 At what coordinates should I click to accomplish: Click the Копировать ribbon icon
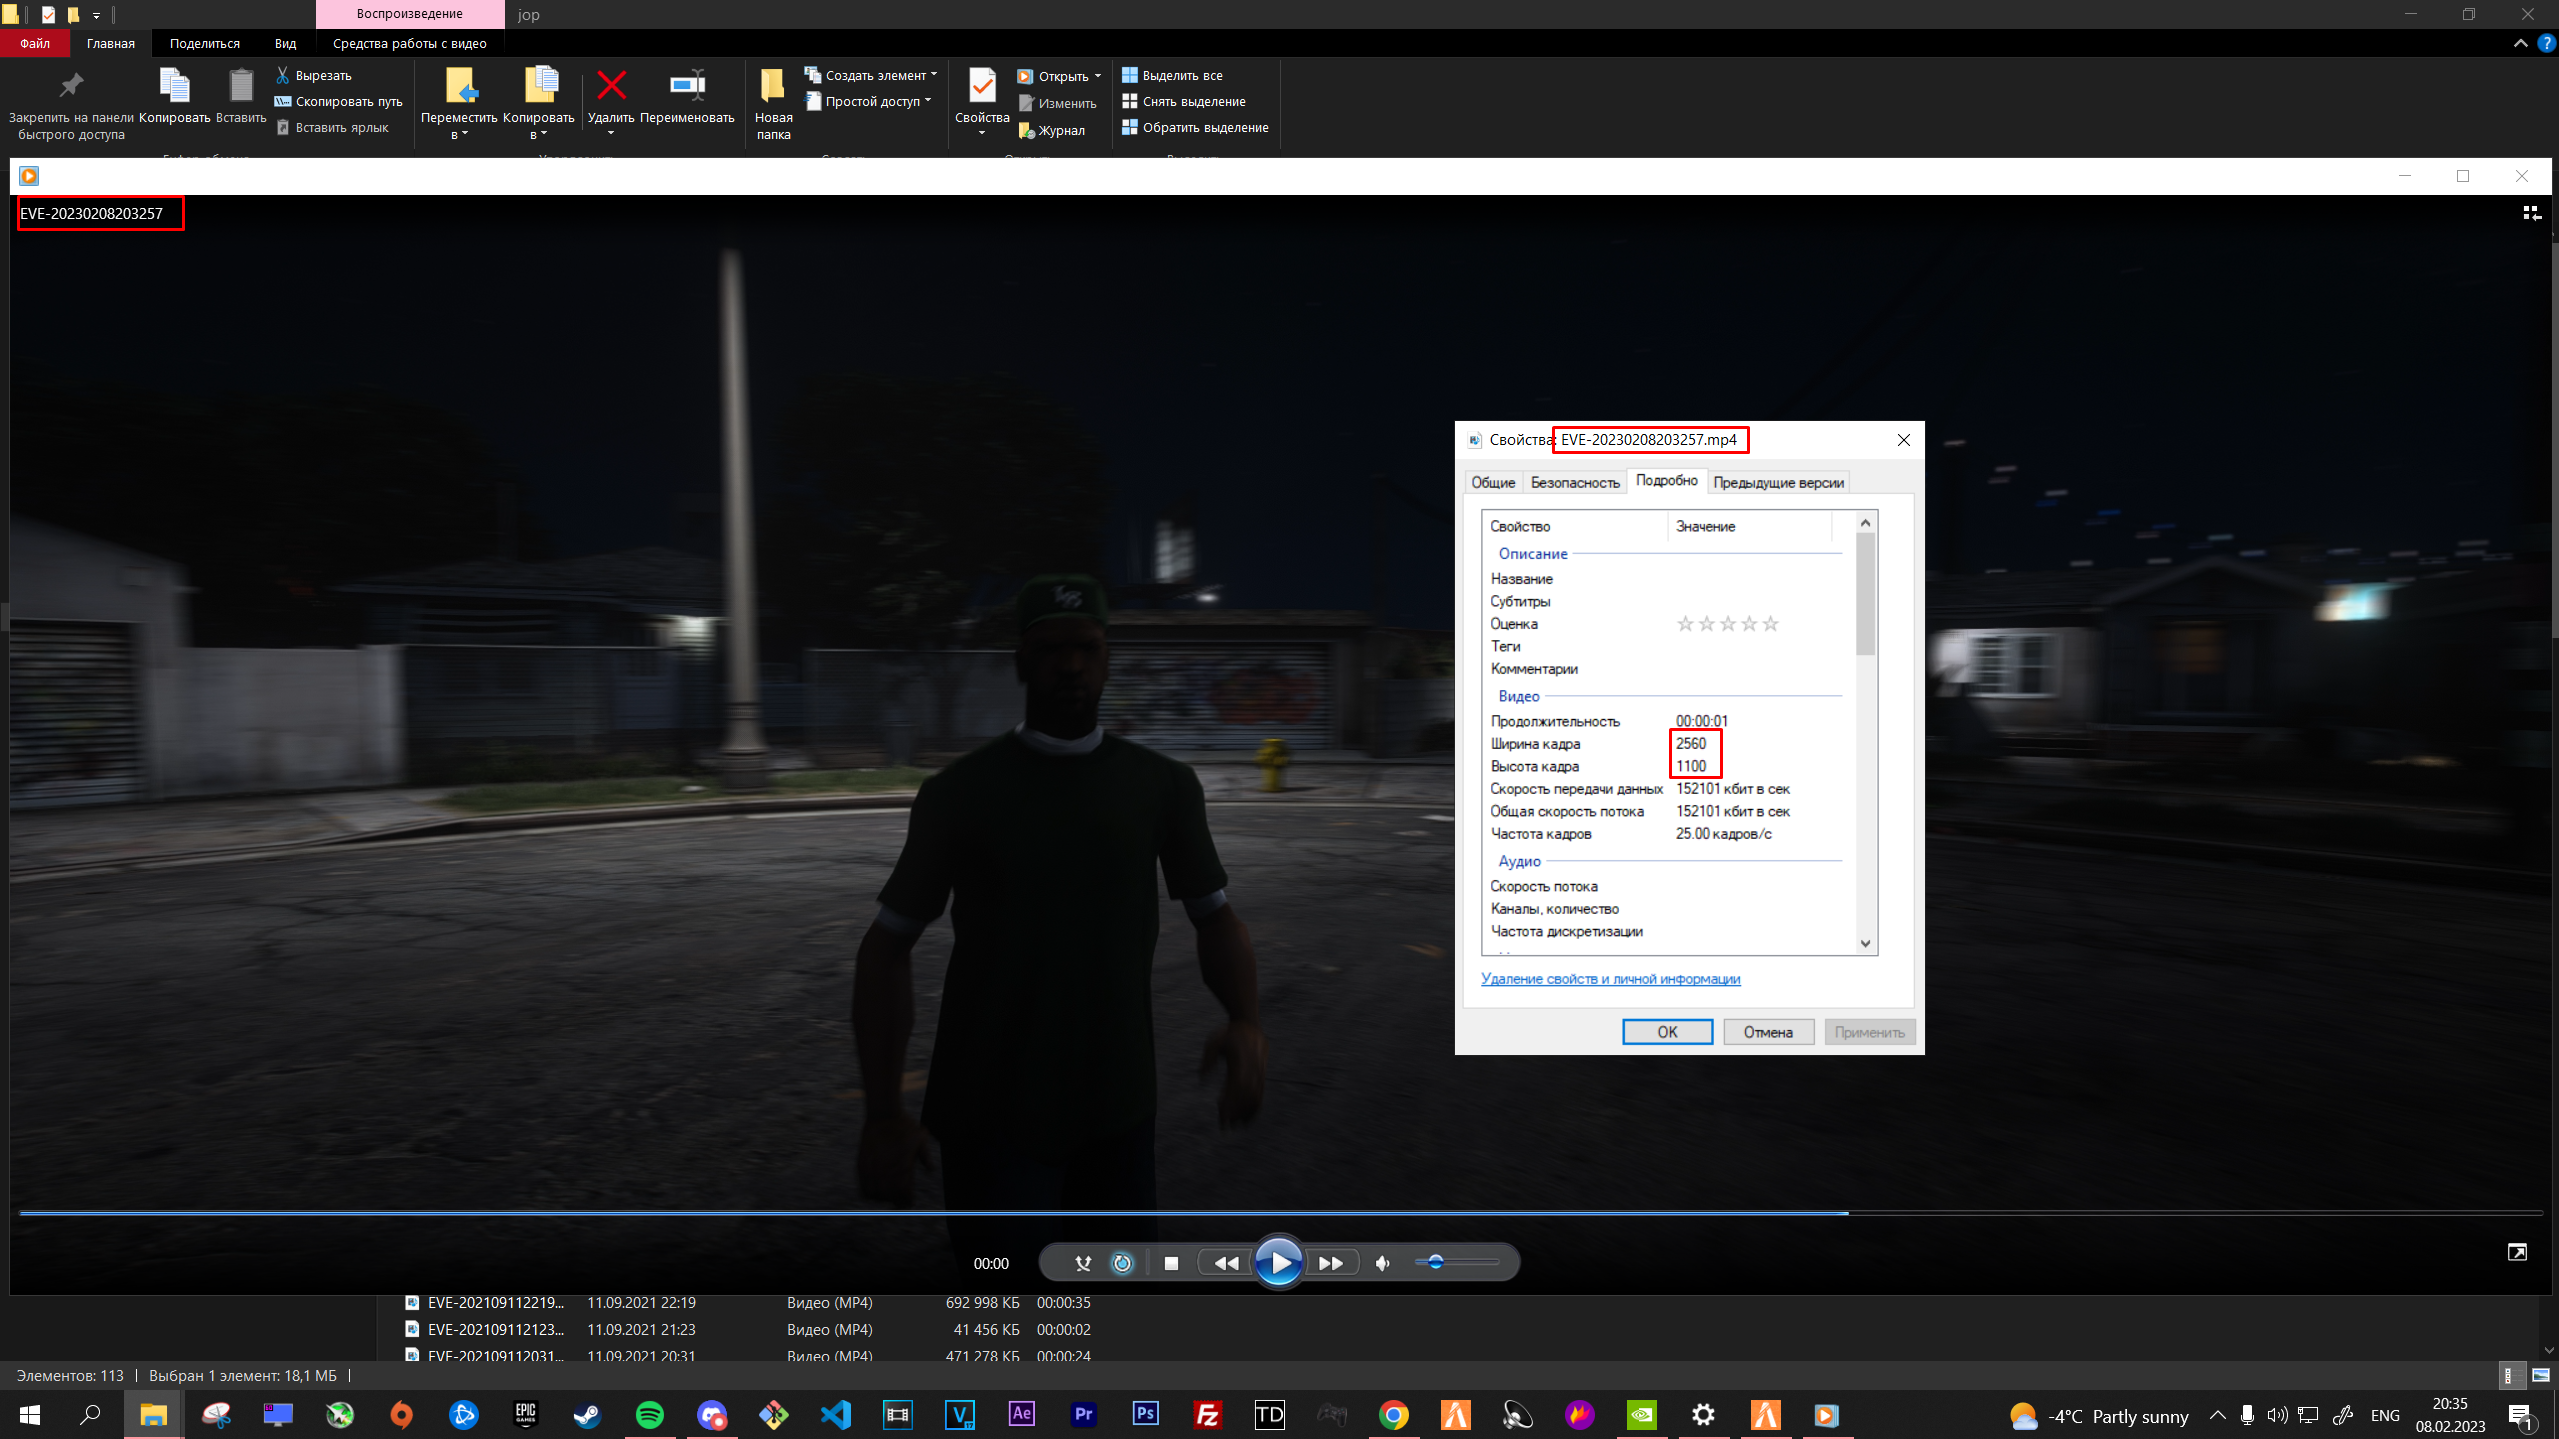(174, 96)
